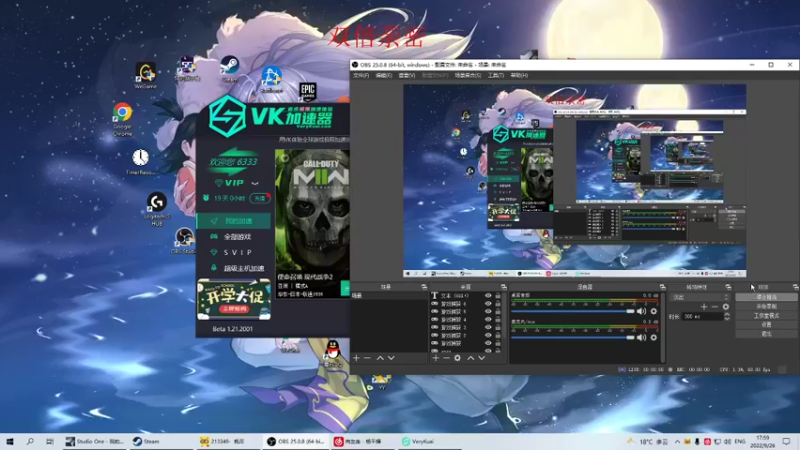
Task: Pop out the 转场特效 panel with float icon
Action: (728, 287)
